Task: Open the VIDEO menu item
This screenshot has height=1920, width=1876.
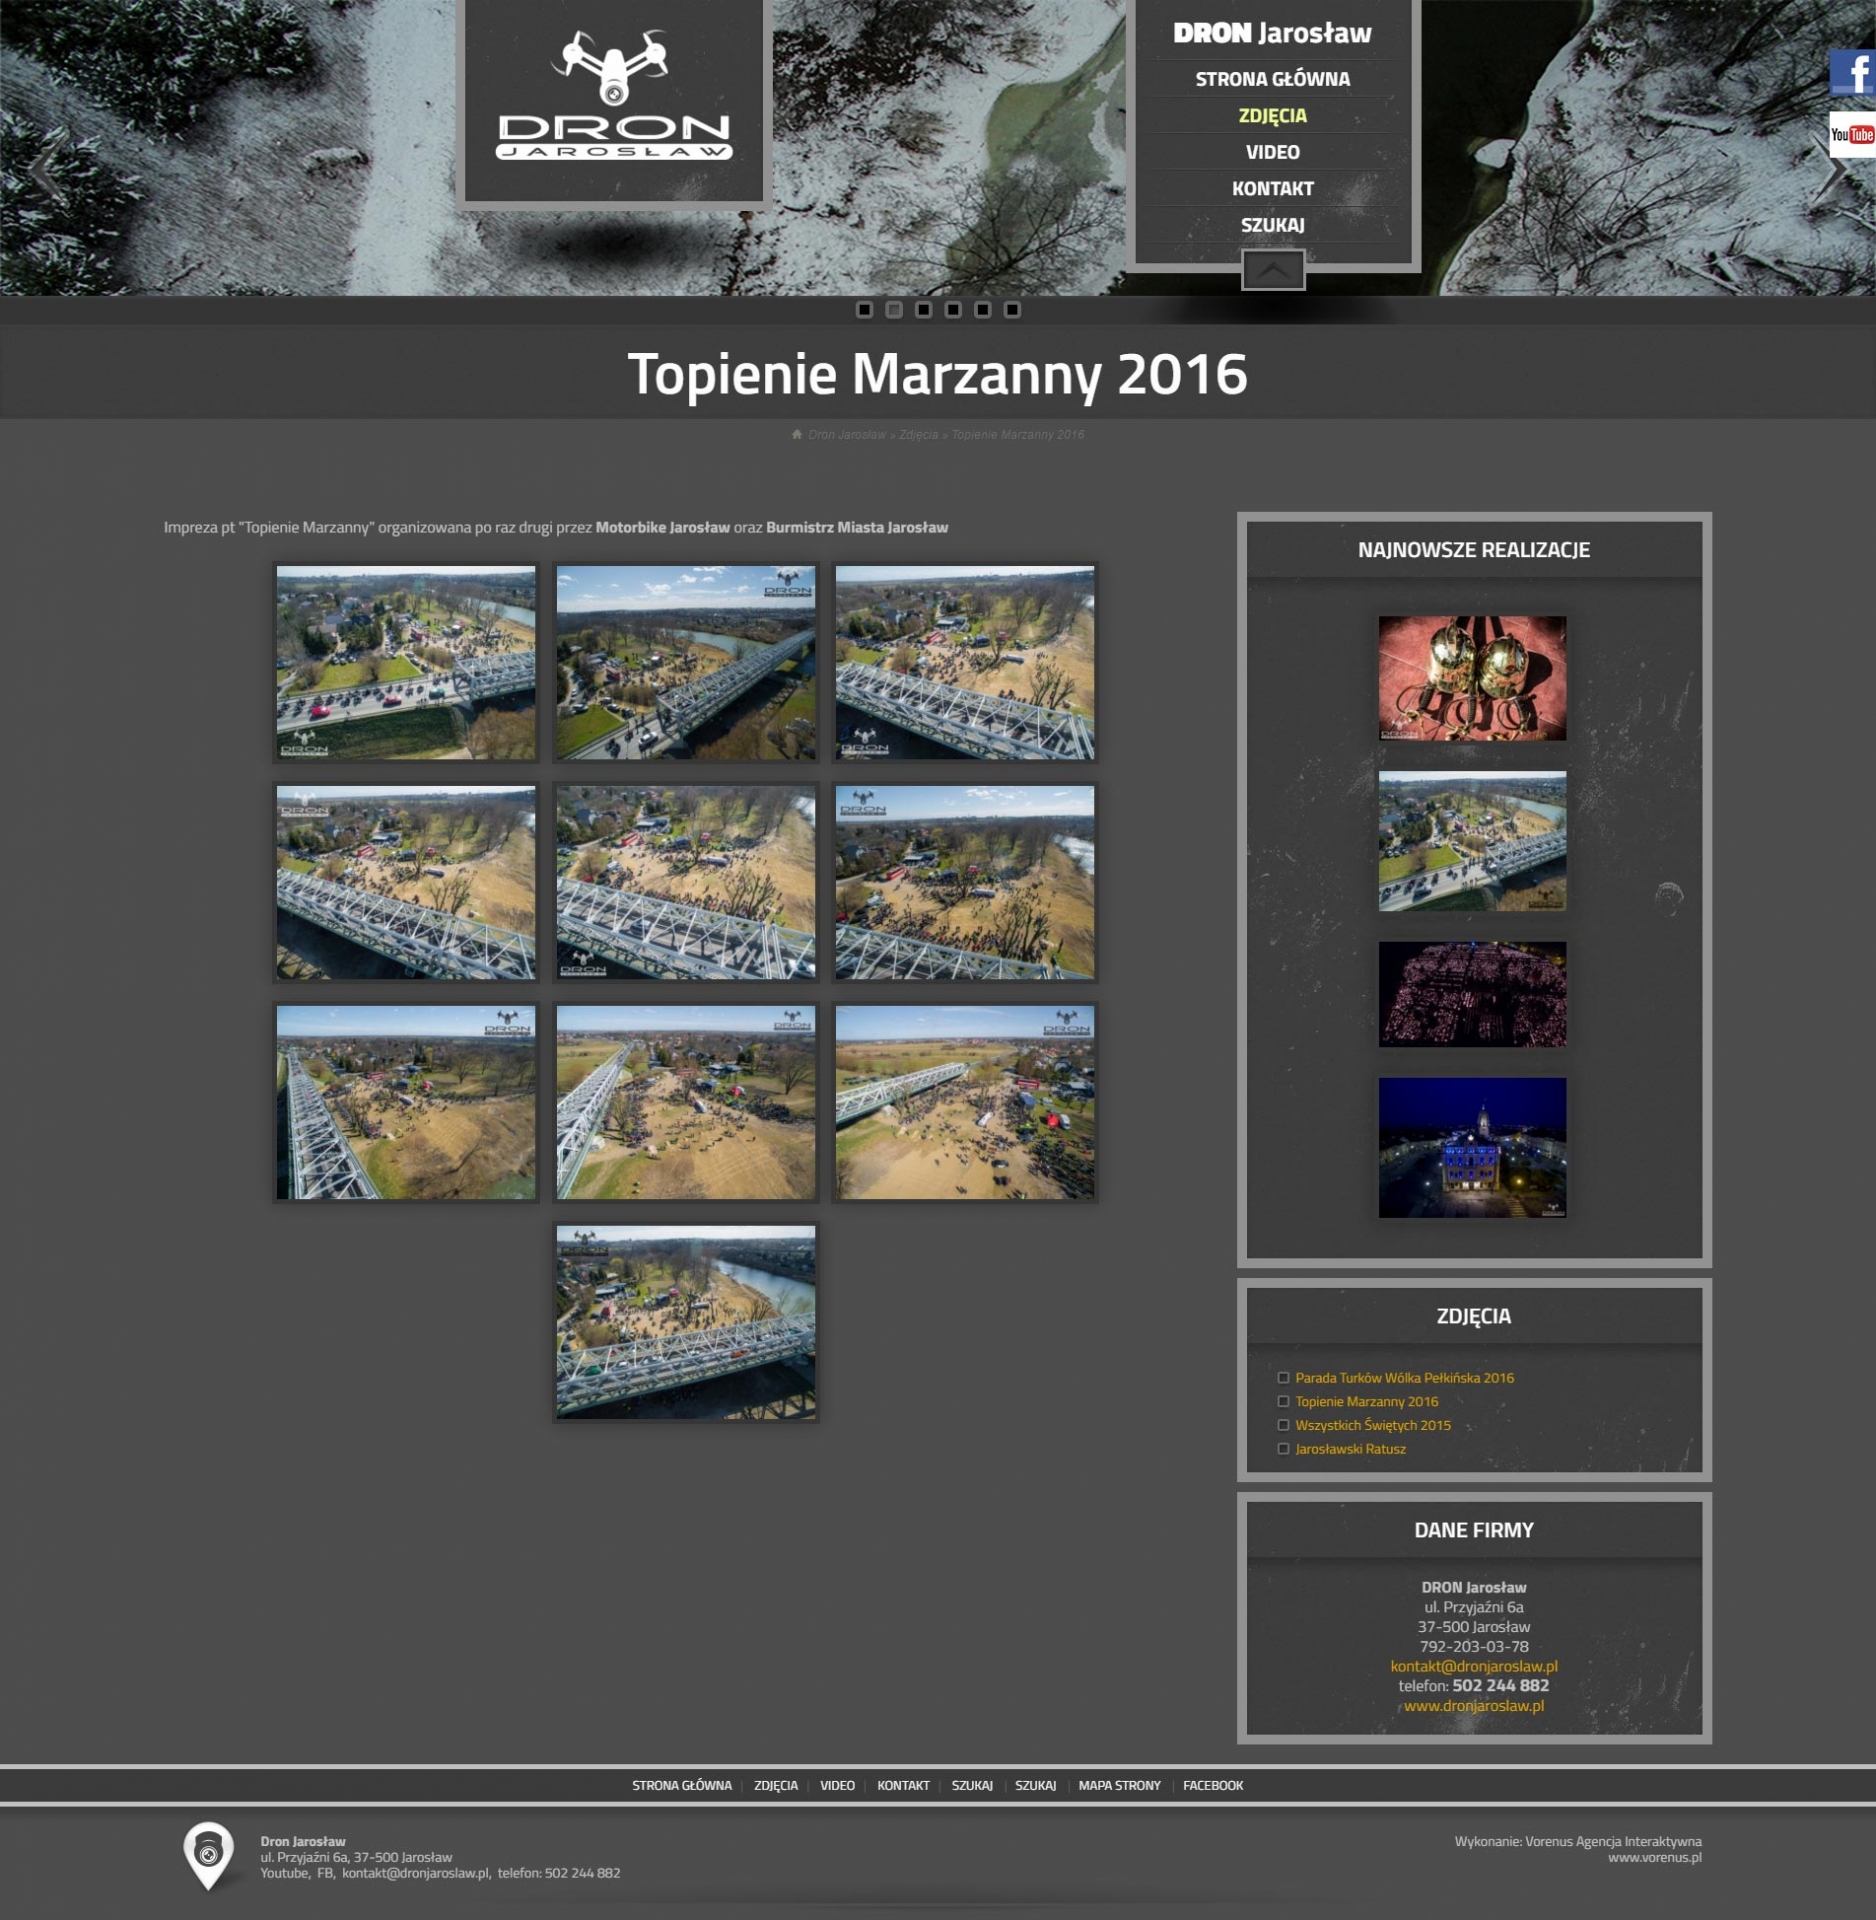Action: (1272, 152)
